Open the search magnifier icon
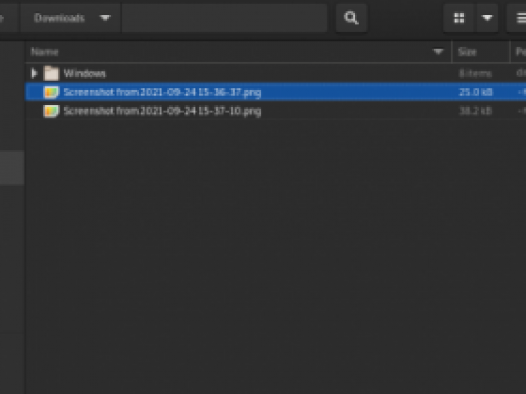526x394 pixels. [351, 18]
